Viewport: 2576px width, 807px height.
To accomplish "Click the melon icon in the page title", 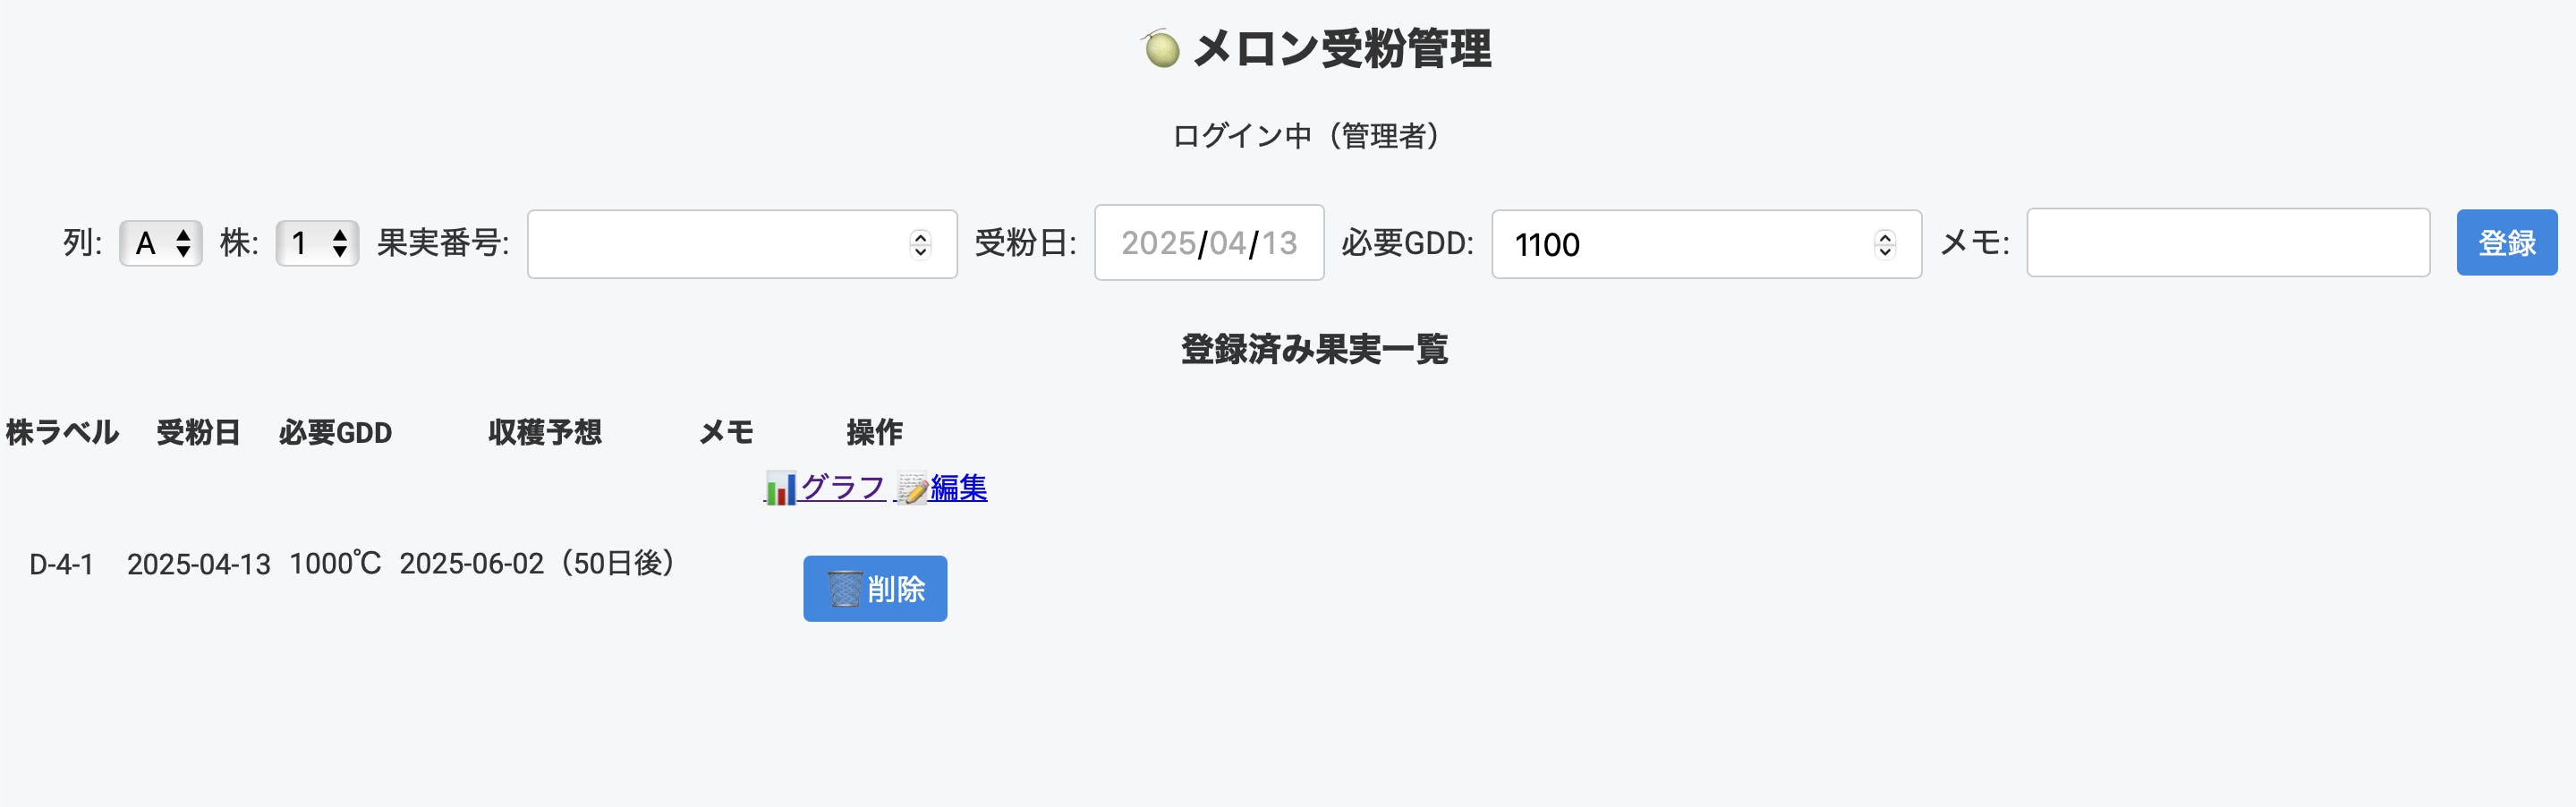I will (1161, 48).
